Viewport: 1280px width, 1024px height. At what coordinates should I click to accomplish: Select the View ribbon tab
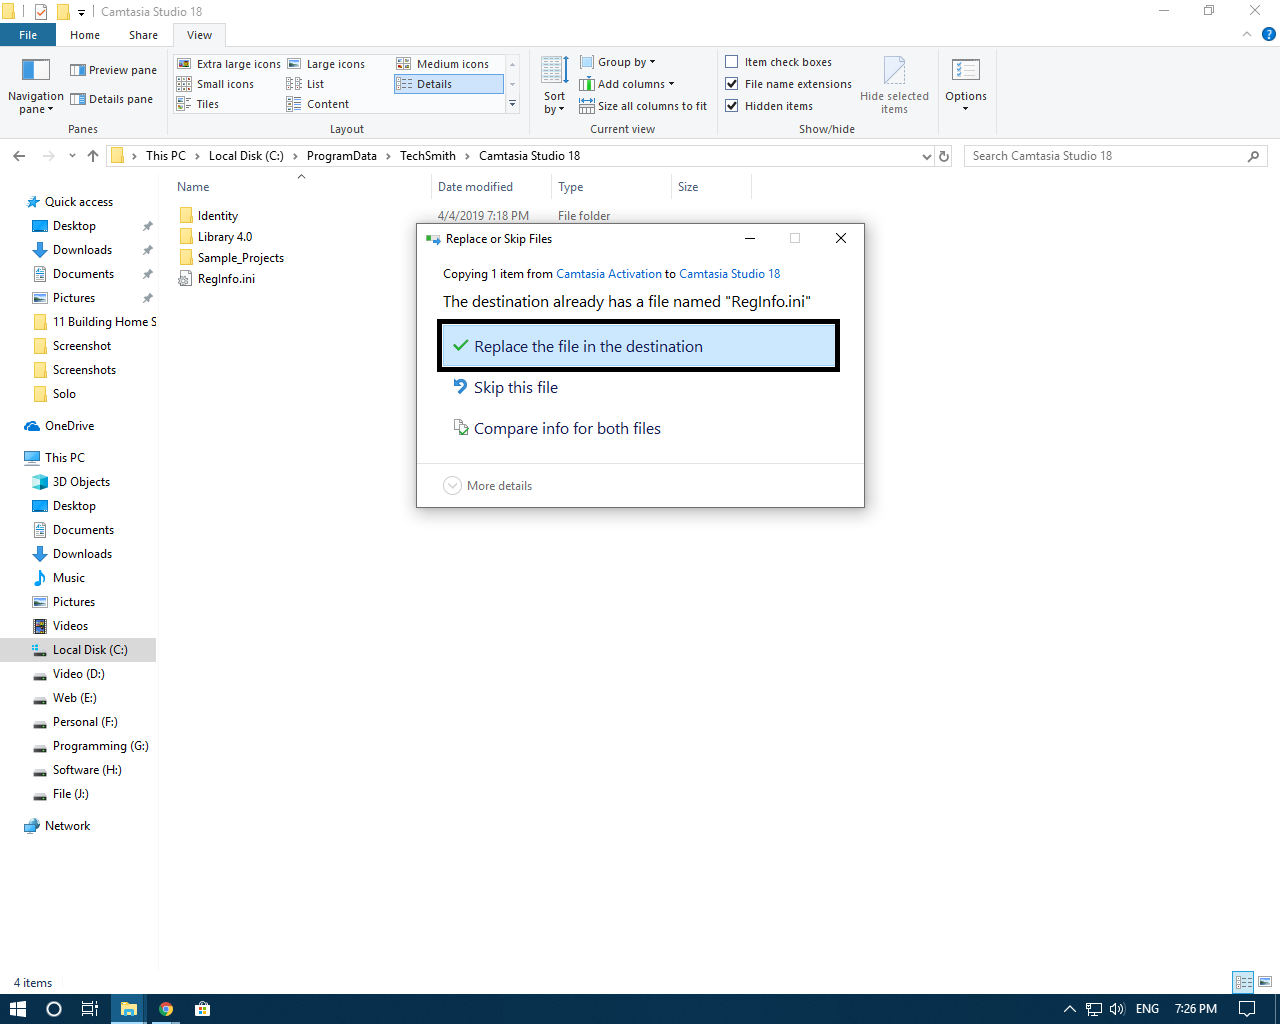point(199,35)
